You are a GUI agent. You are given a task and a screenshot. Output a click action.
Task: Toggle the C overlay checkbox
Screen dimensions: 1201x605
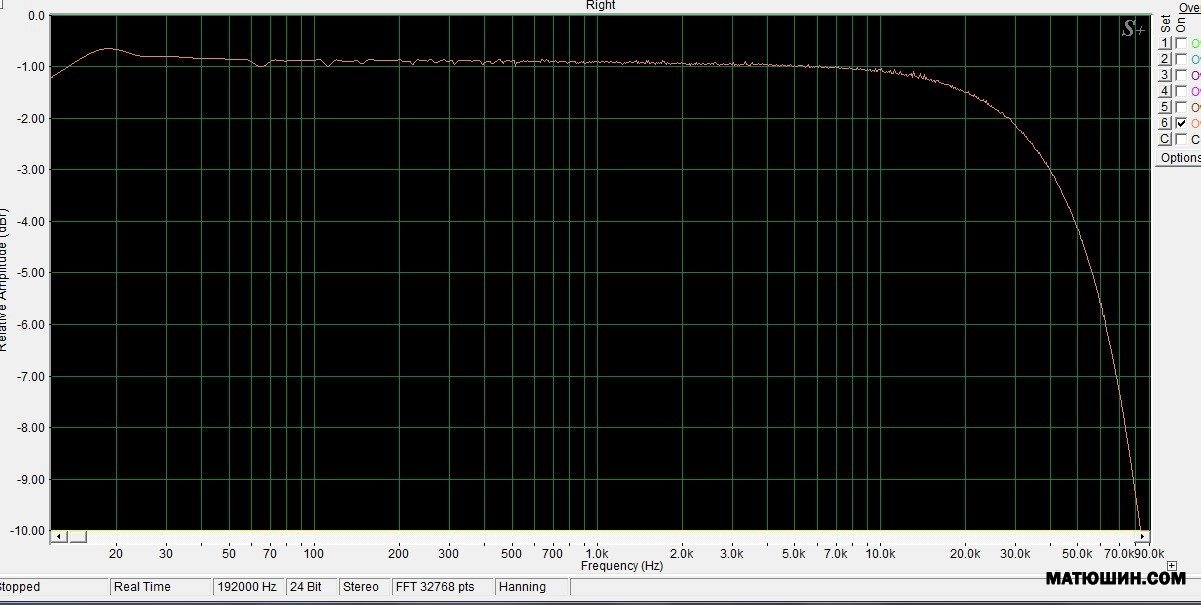point(1181,139)
